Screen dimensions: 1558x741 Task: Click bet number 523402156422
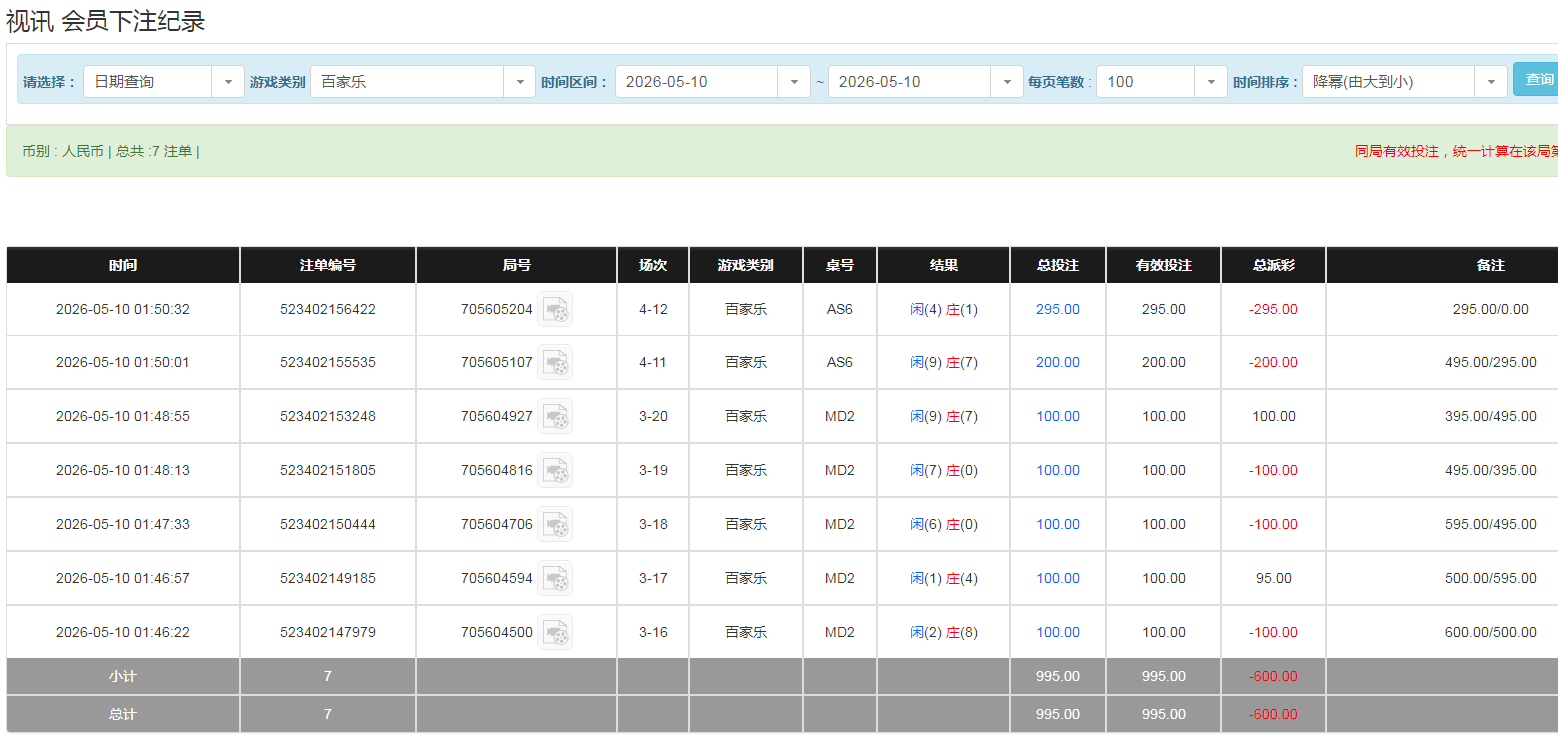pyautogui.click(x=328, y=310)
